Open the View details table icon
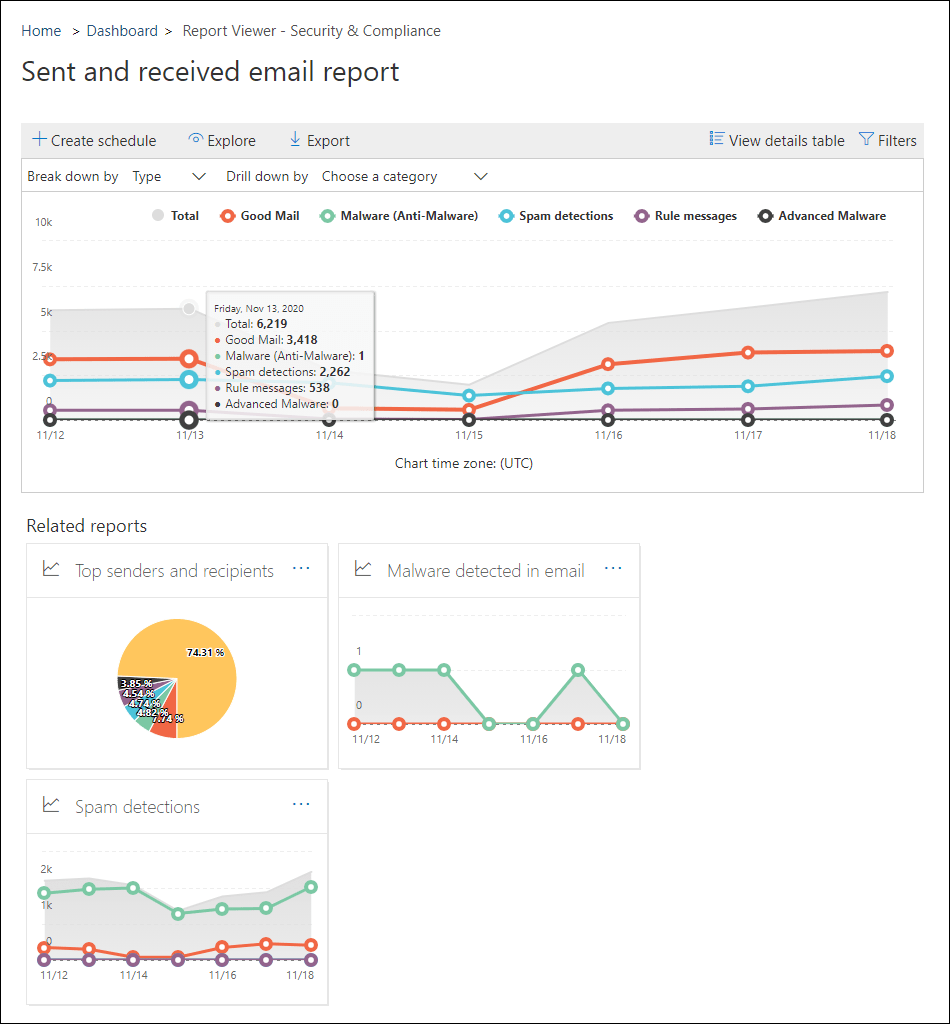Image resolution: width=950 pixels, height=1024 pixels. [716, 140]
